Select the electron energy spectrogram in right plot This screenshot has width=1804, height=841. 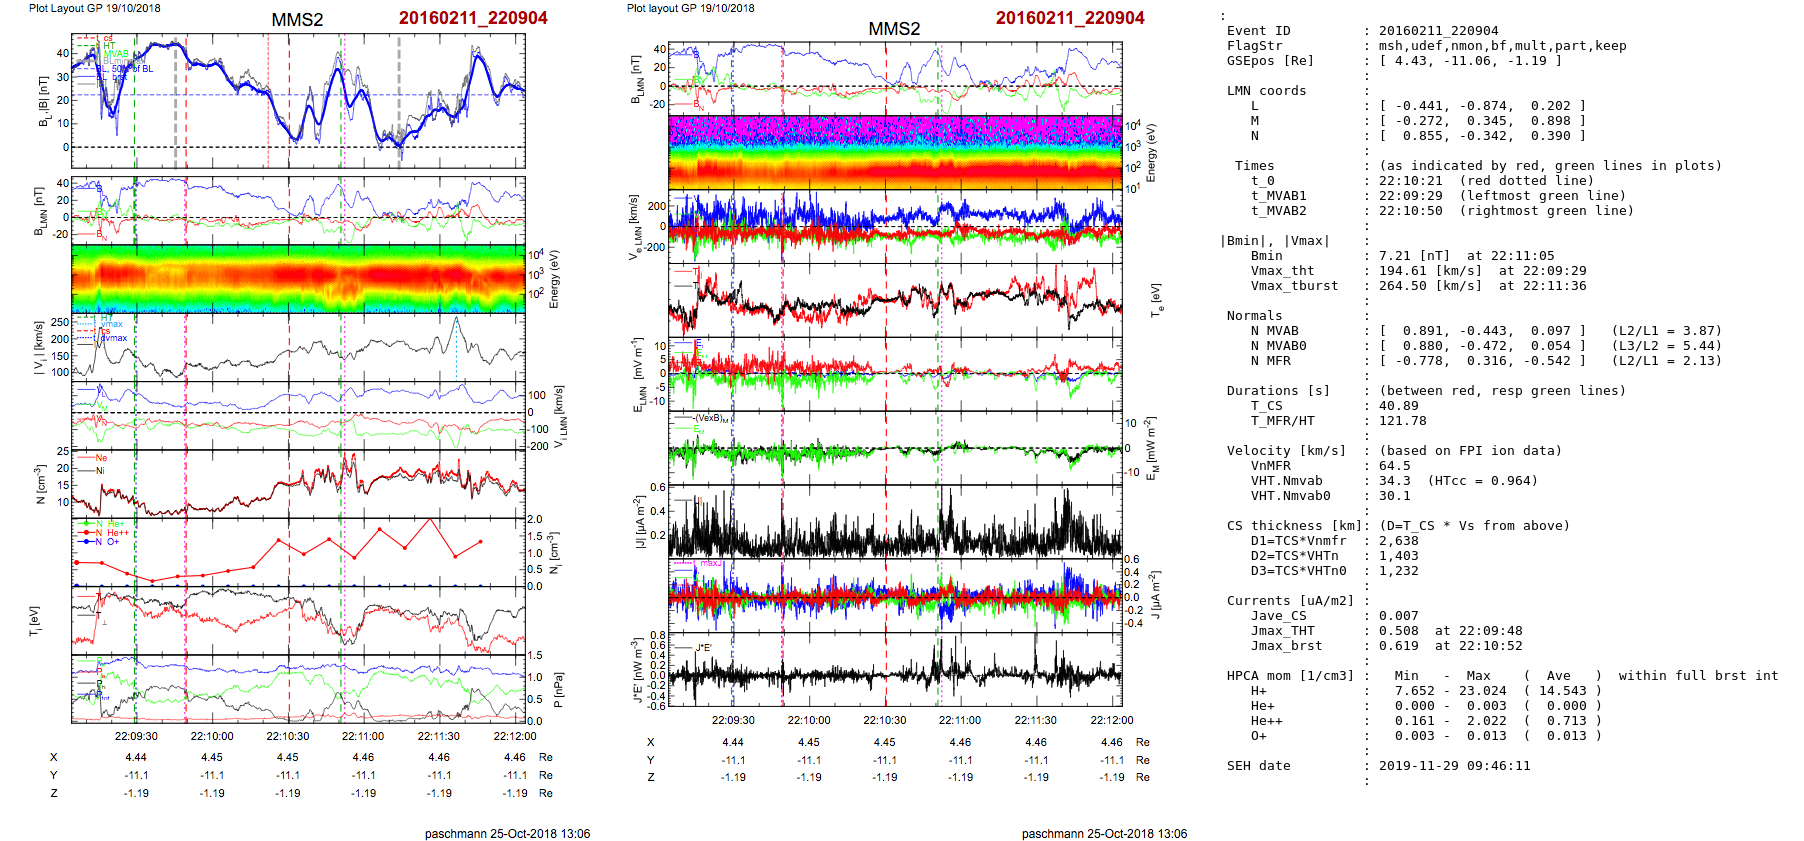(894, 152)
